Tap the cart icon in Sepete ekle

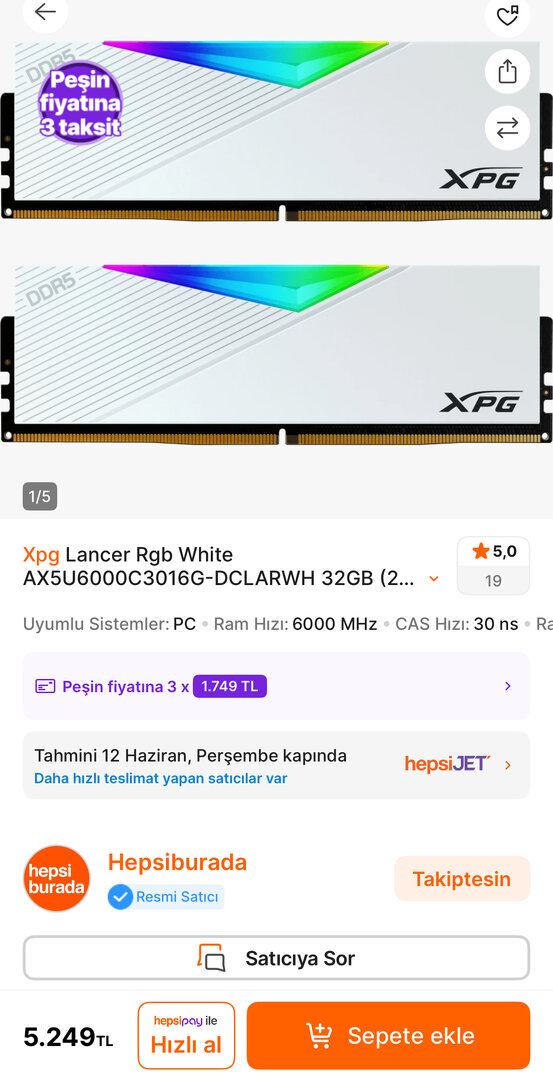[319, 1035]
